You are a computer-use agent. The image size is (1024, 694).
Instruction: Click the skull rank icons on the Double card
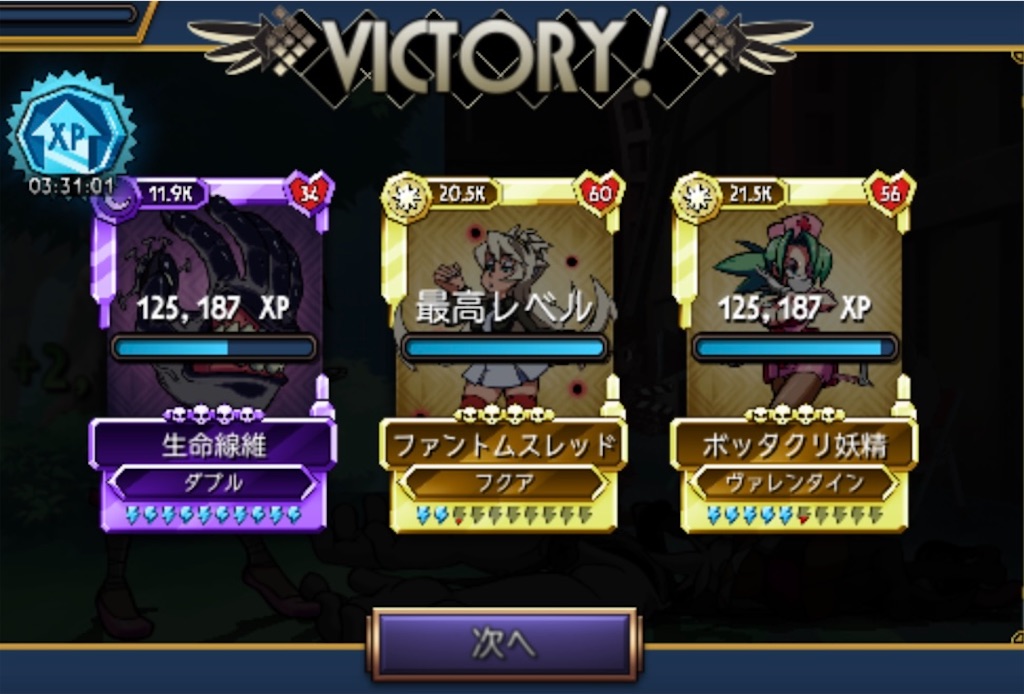214,414
